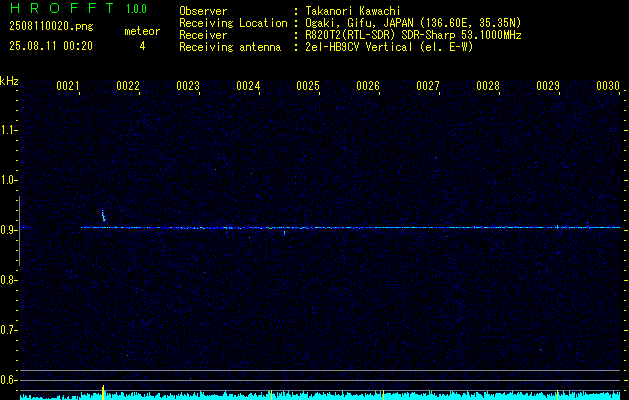The image size is (629, 400).
Task: Click the version number 1.0.0
Action: click(x=136, y=9)
